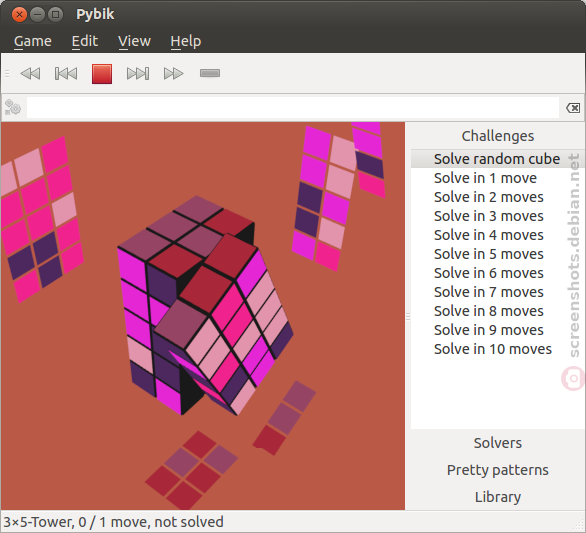Expand the Pretty patterns section
The width and height of the screenshot is (586, 533).
click(497, 470)
